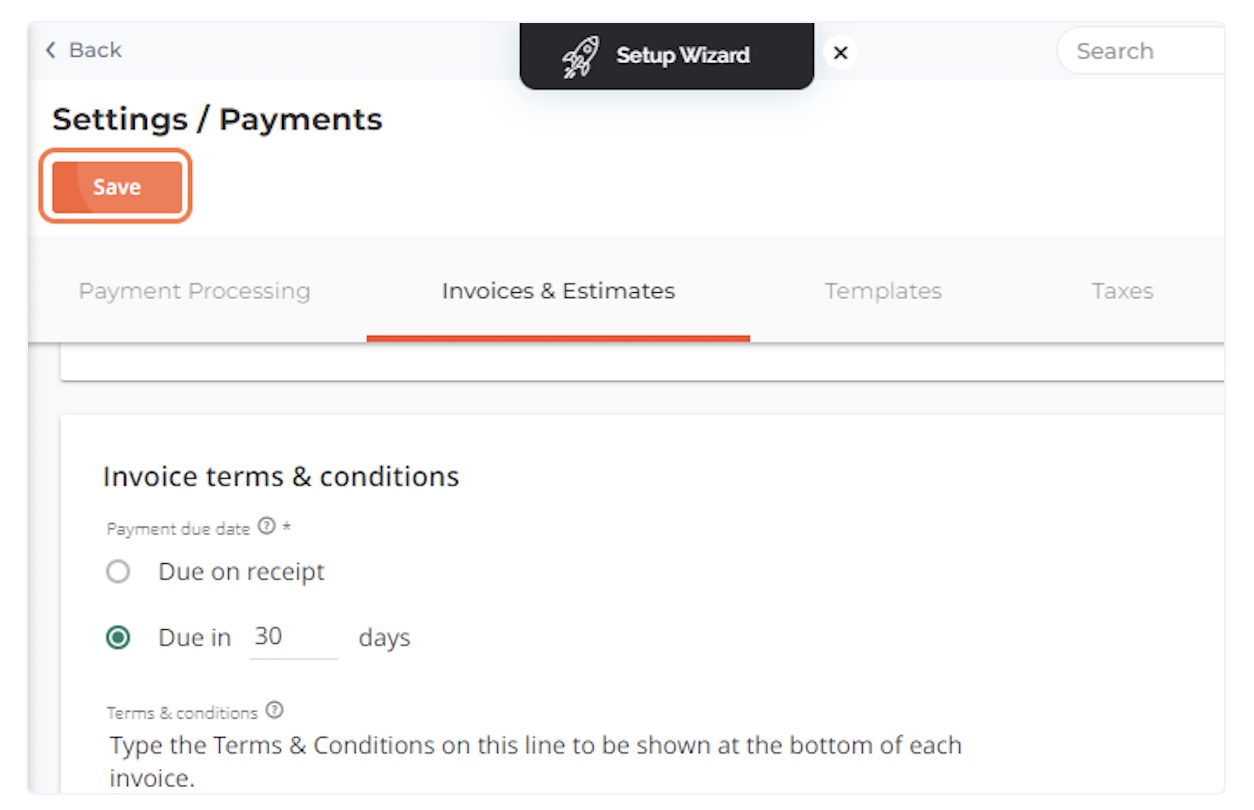Click the Setup Wizard rocket icon
This screenshot has height=810, width=1254.
pos(578,55)
